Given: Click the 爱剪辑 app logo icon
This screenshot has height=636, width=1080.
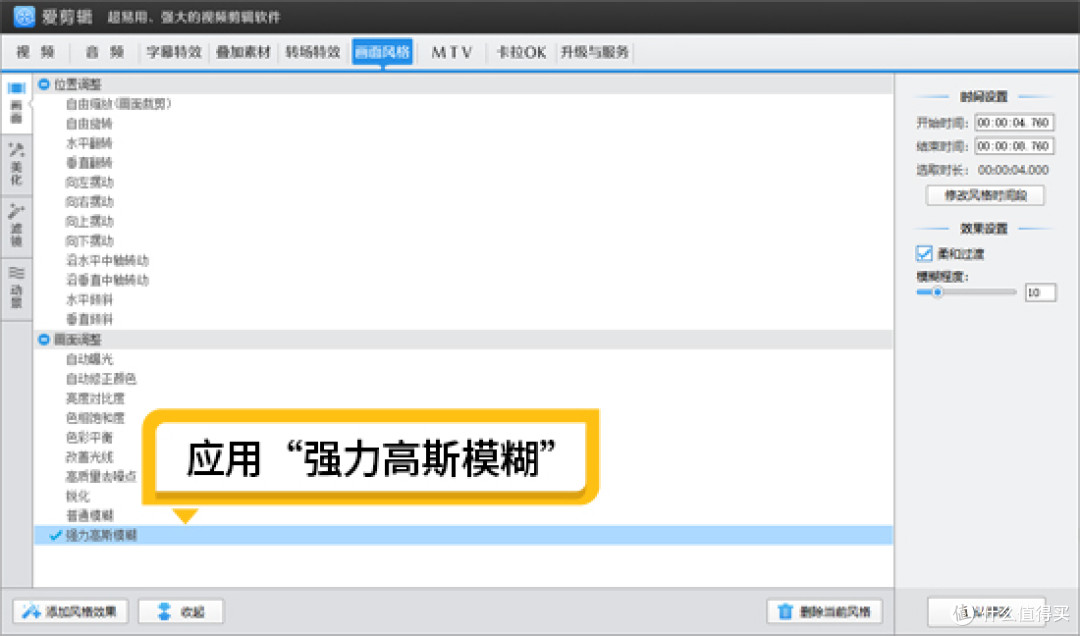Looking at the screenshot, I should coord(24,17).
